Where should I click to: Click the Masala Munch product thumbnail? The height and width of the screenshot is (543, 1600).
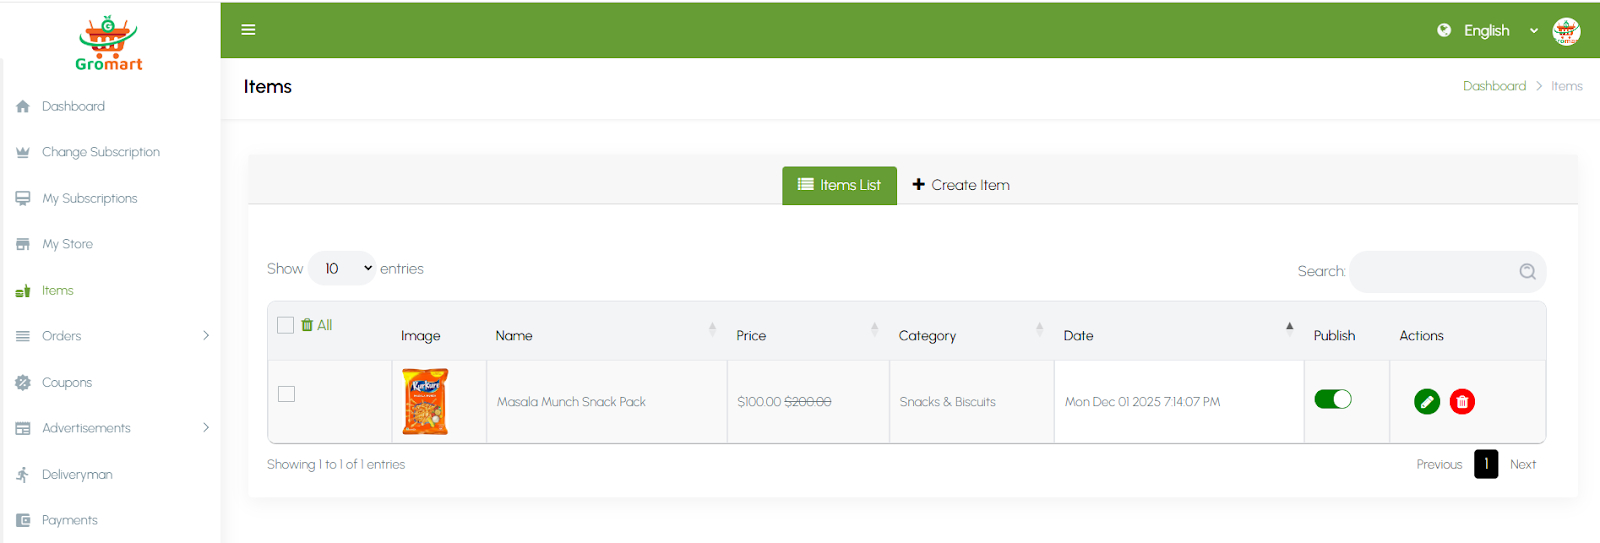[425, 401]
